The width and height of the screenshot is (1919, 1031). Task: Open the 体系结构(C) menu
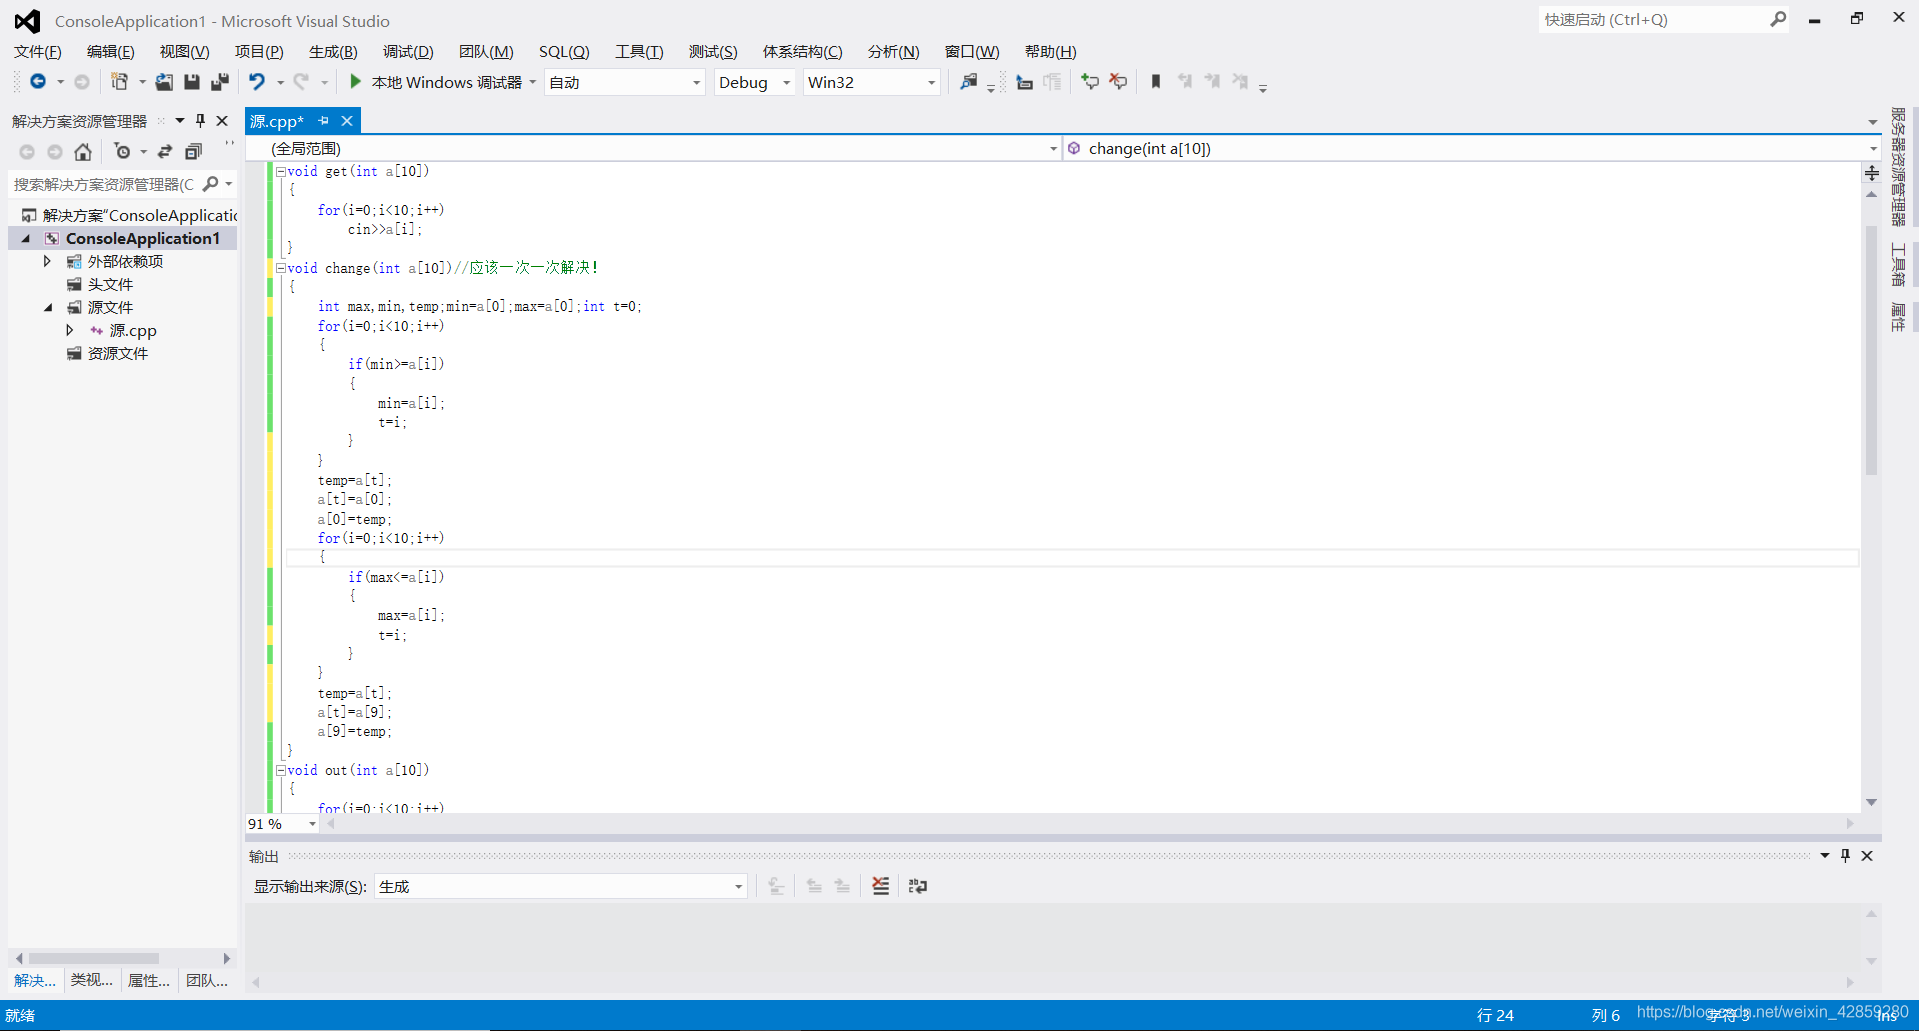coord(802,52)
